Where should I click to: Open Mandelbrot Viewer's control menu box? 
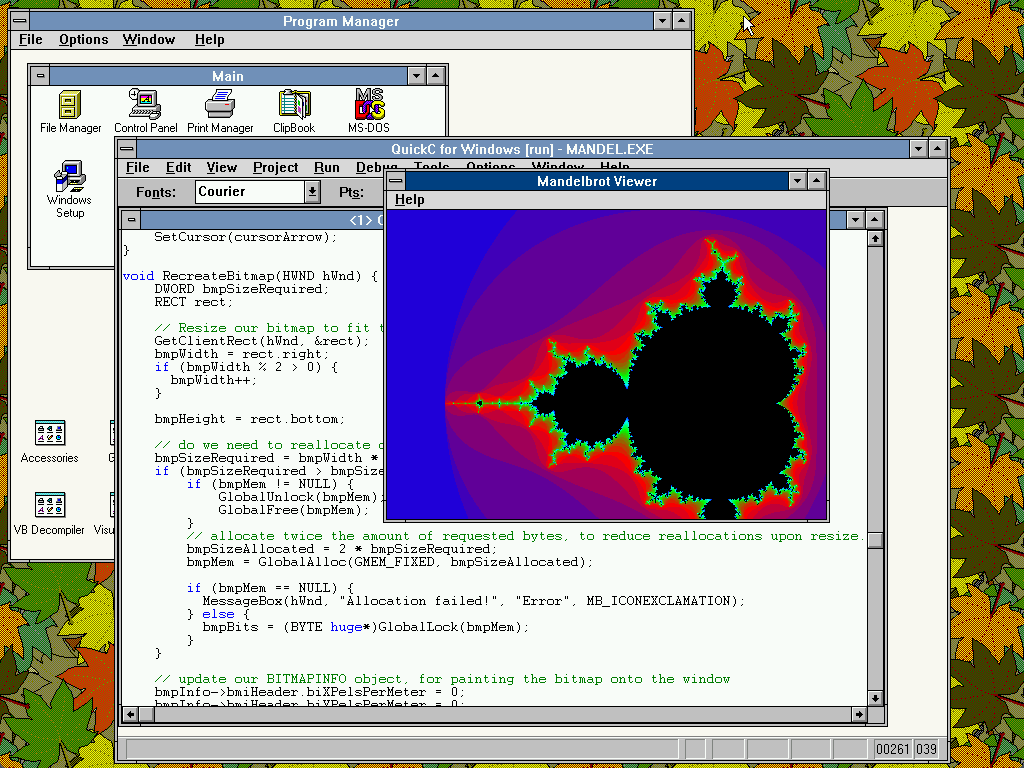[396, 181]
